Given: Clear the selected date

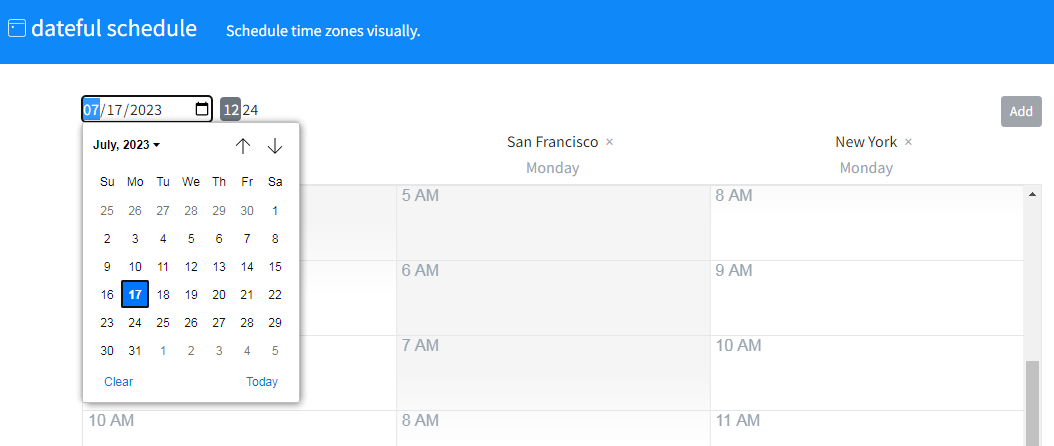Looking at the screenshot, I should (118, 382).
